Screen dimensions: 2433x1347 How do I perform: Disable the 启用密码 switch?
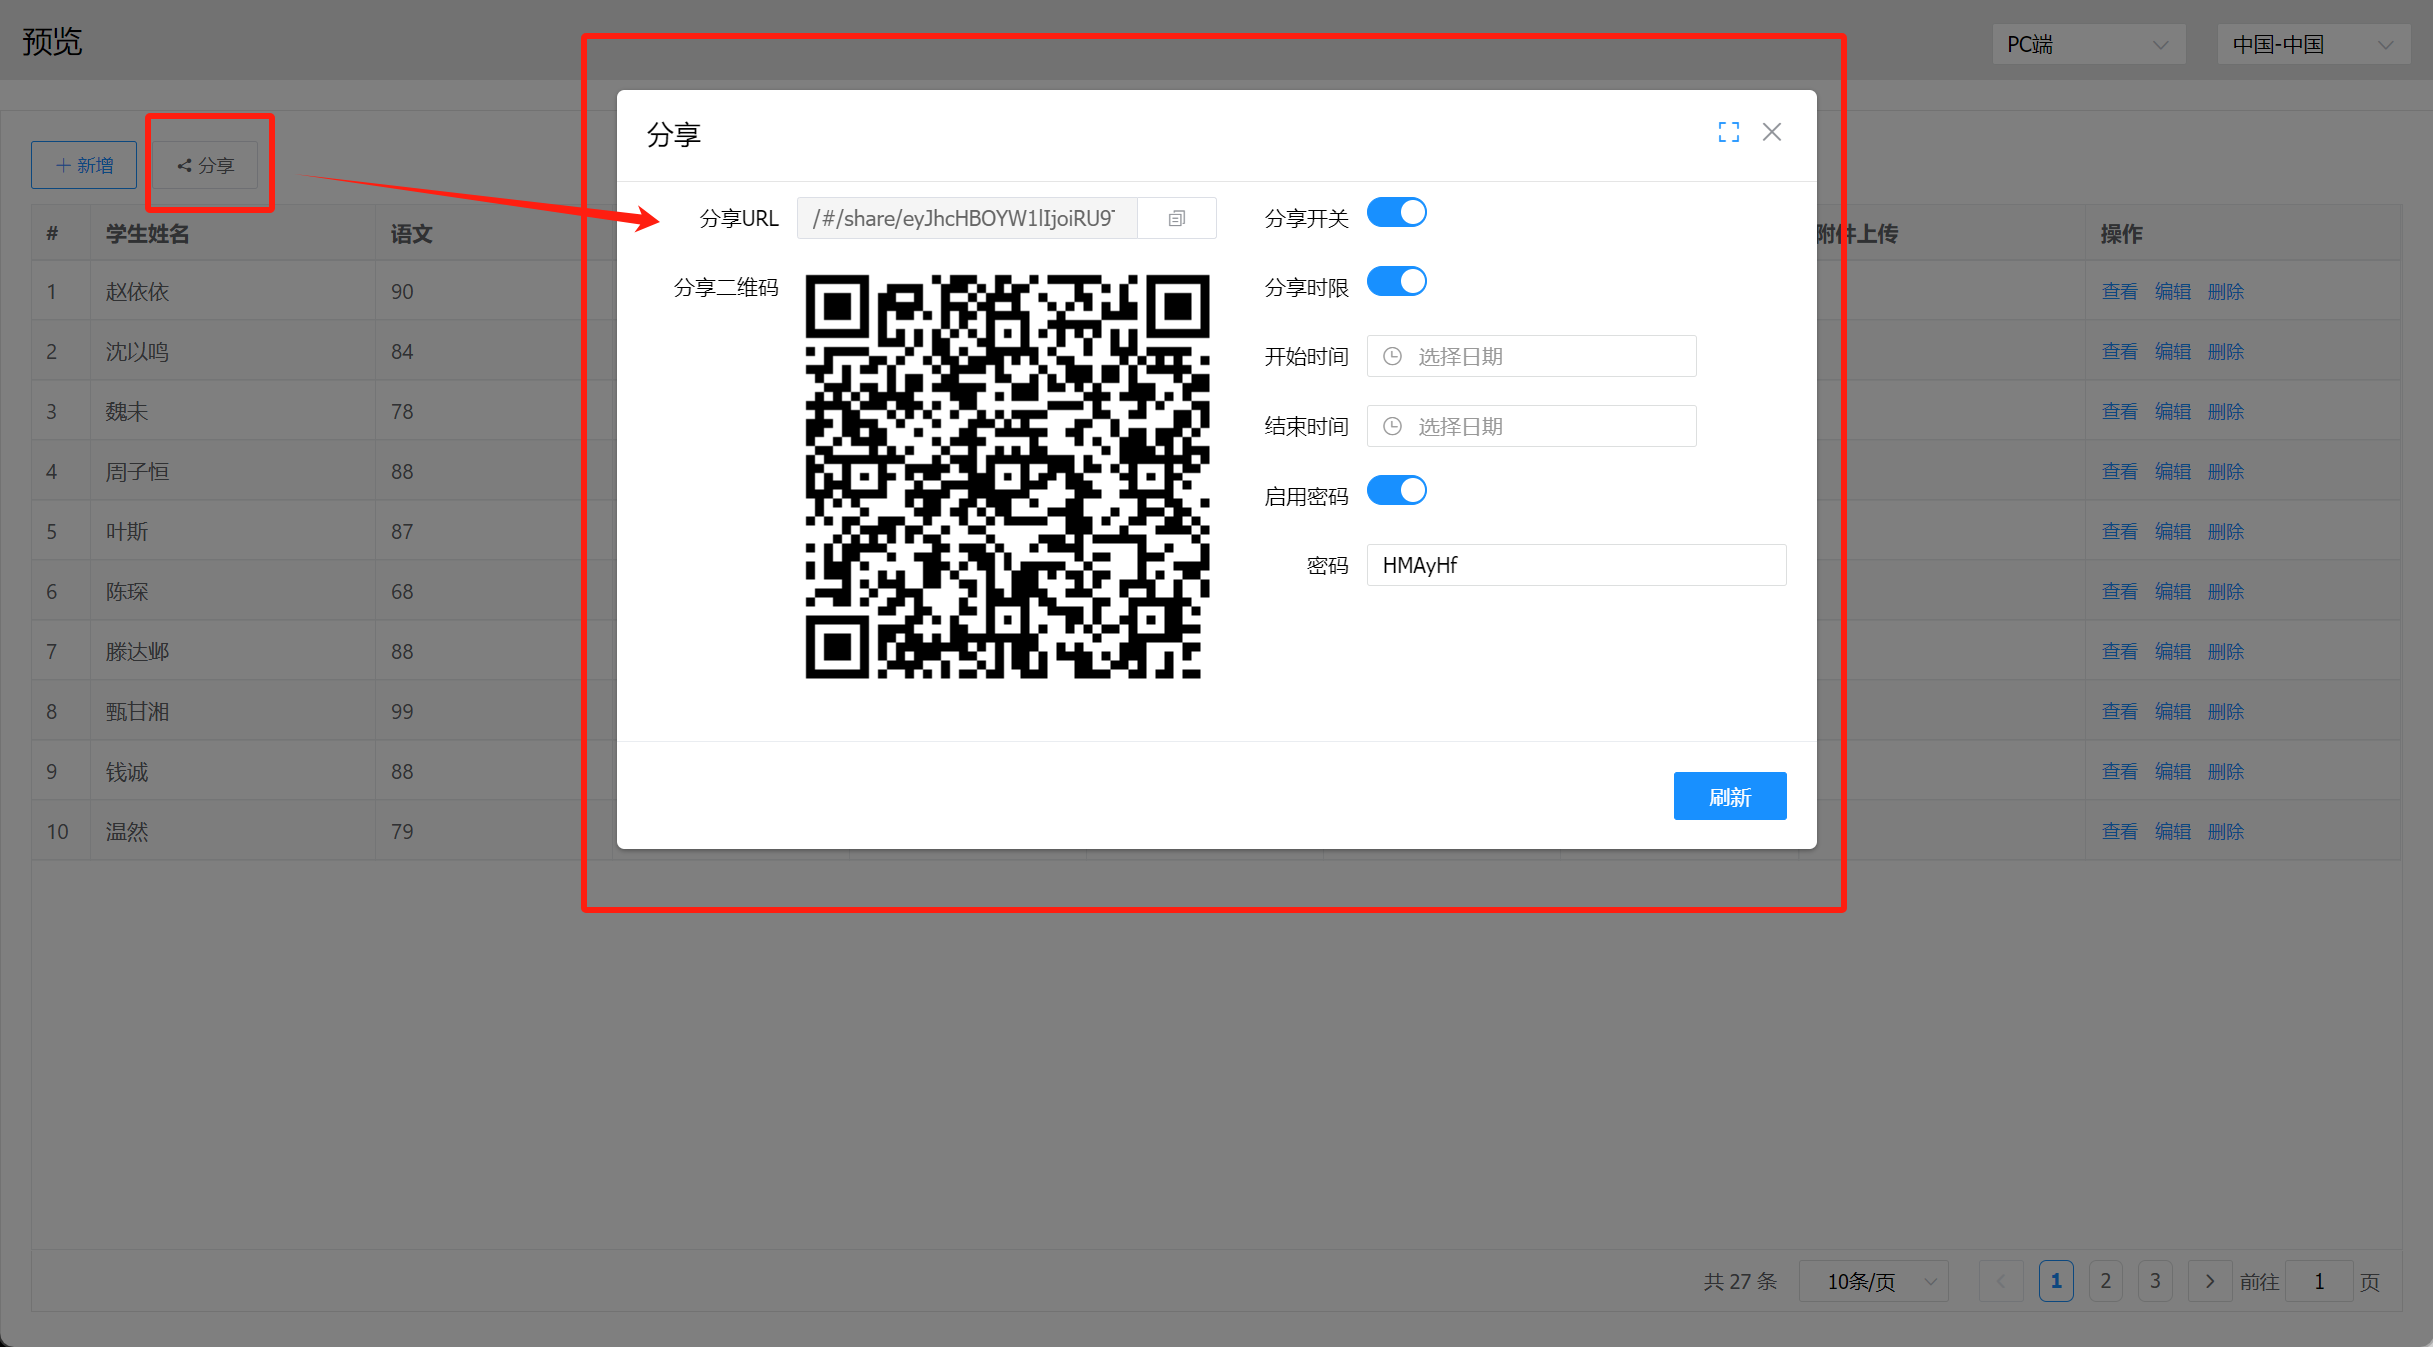pyautogui.click(x=1396, y=491)
